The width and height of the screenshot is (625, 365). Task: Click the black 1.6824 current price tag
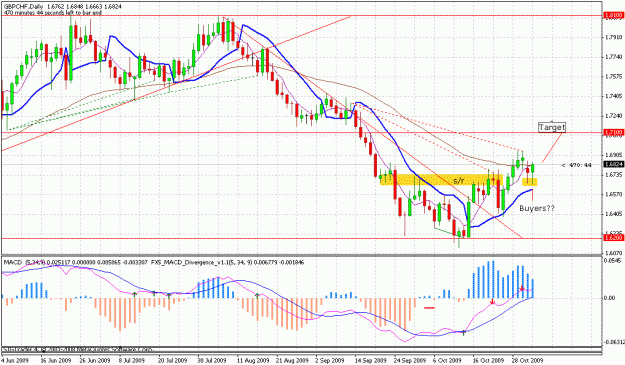click(x=614, y=164)
